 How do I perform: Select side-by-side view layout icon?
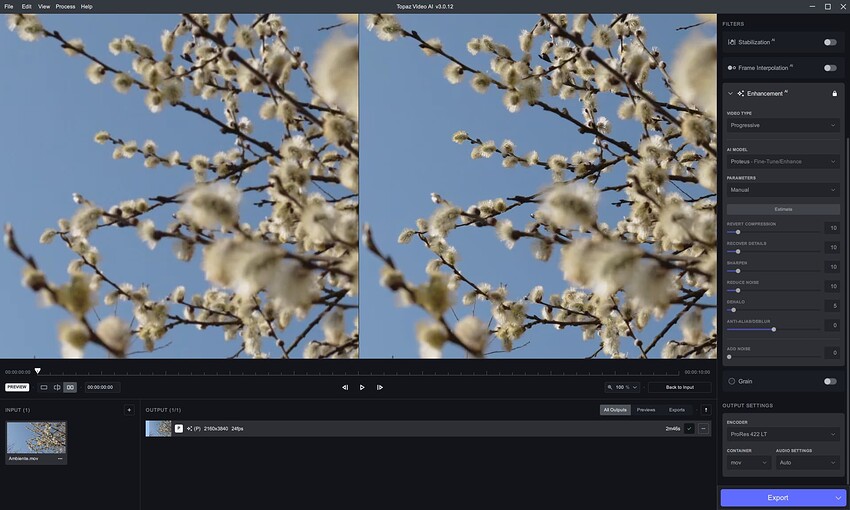[x=70, y=388]
